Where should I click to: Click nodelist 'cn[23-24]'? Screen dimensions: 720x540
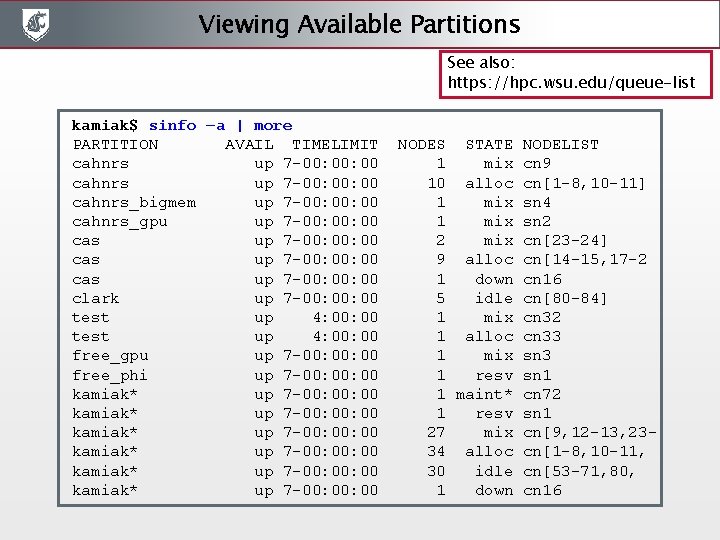tap(565, 241)
